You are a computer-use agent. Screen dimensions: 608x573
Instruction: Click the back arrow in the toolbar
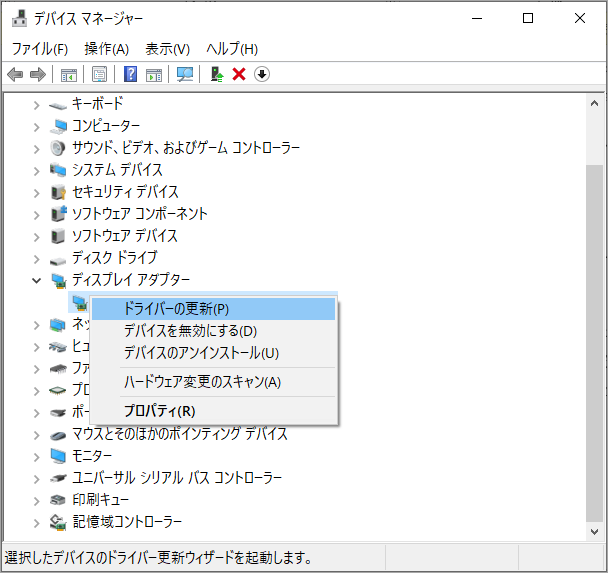(15, 74)
